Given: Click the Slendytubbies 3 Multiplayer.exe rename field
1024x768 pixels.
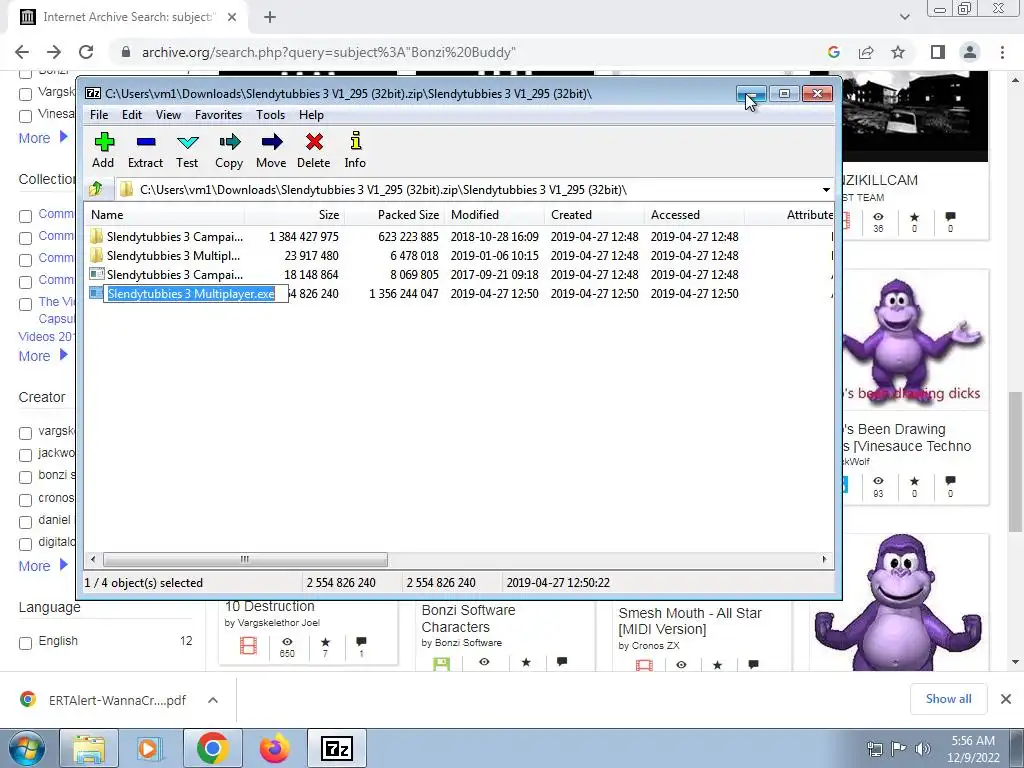Looking at the screenshot, I should 195,294.
